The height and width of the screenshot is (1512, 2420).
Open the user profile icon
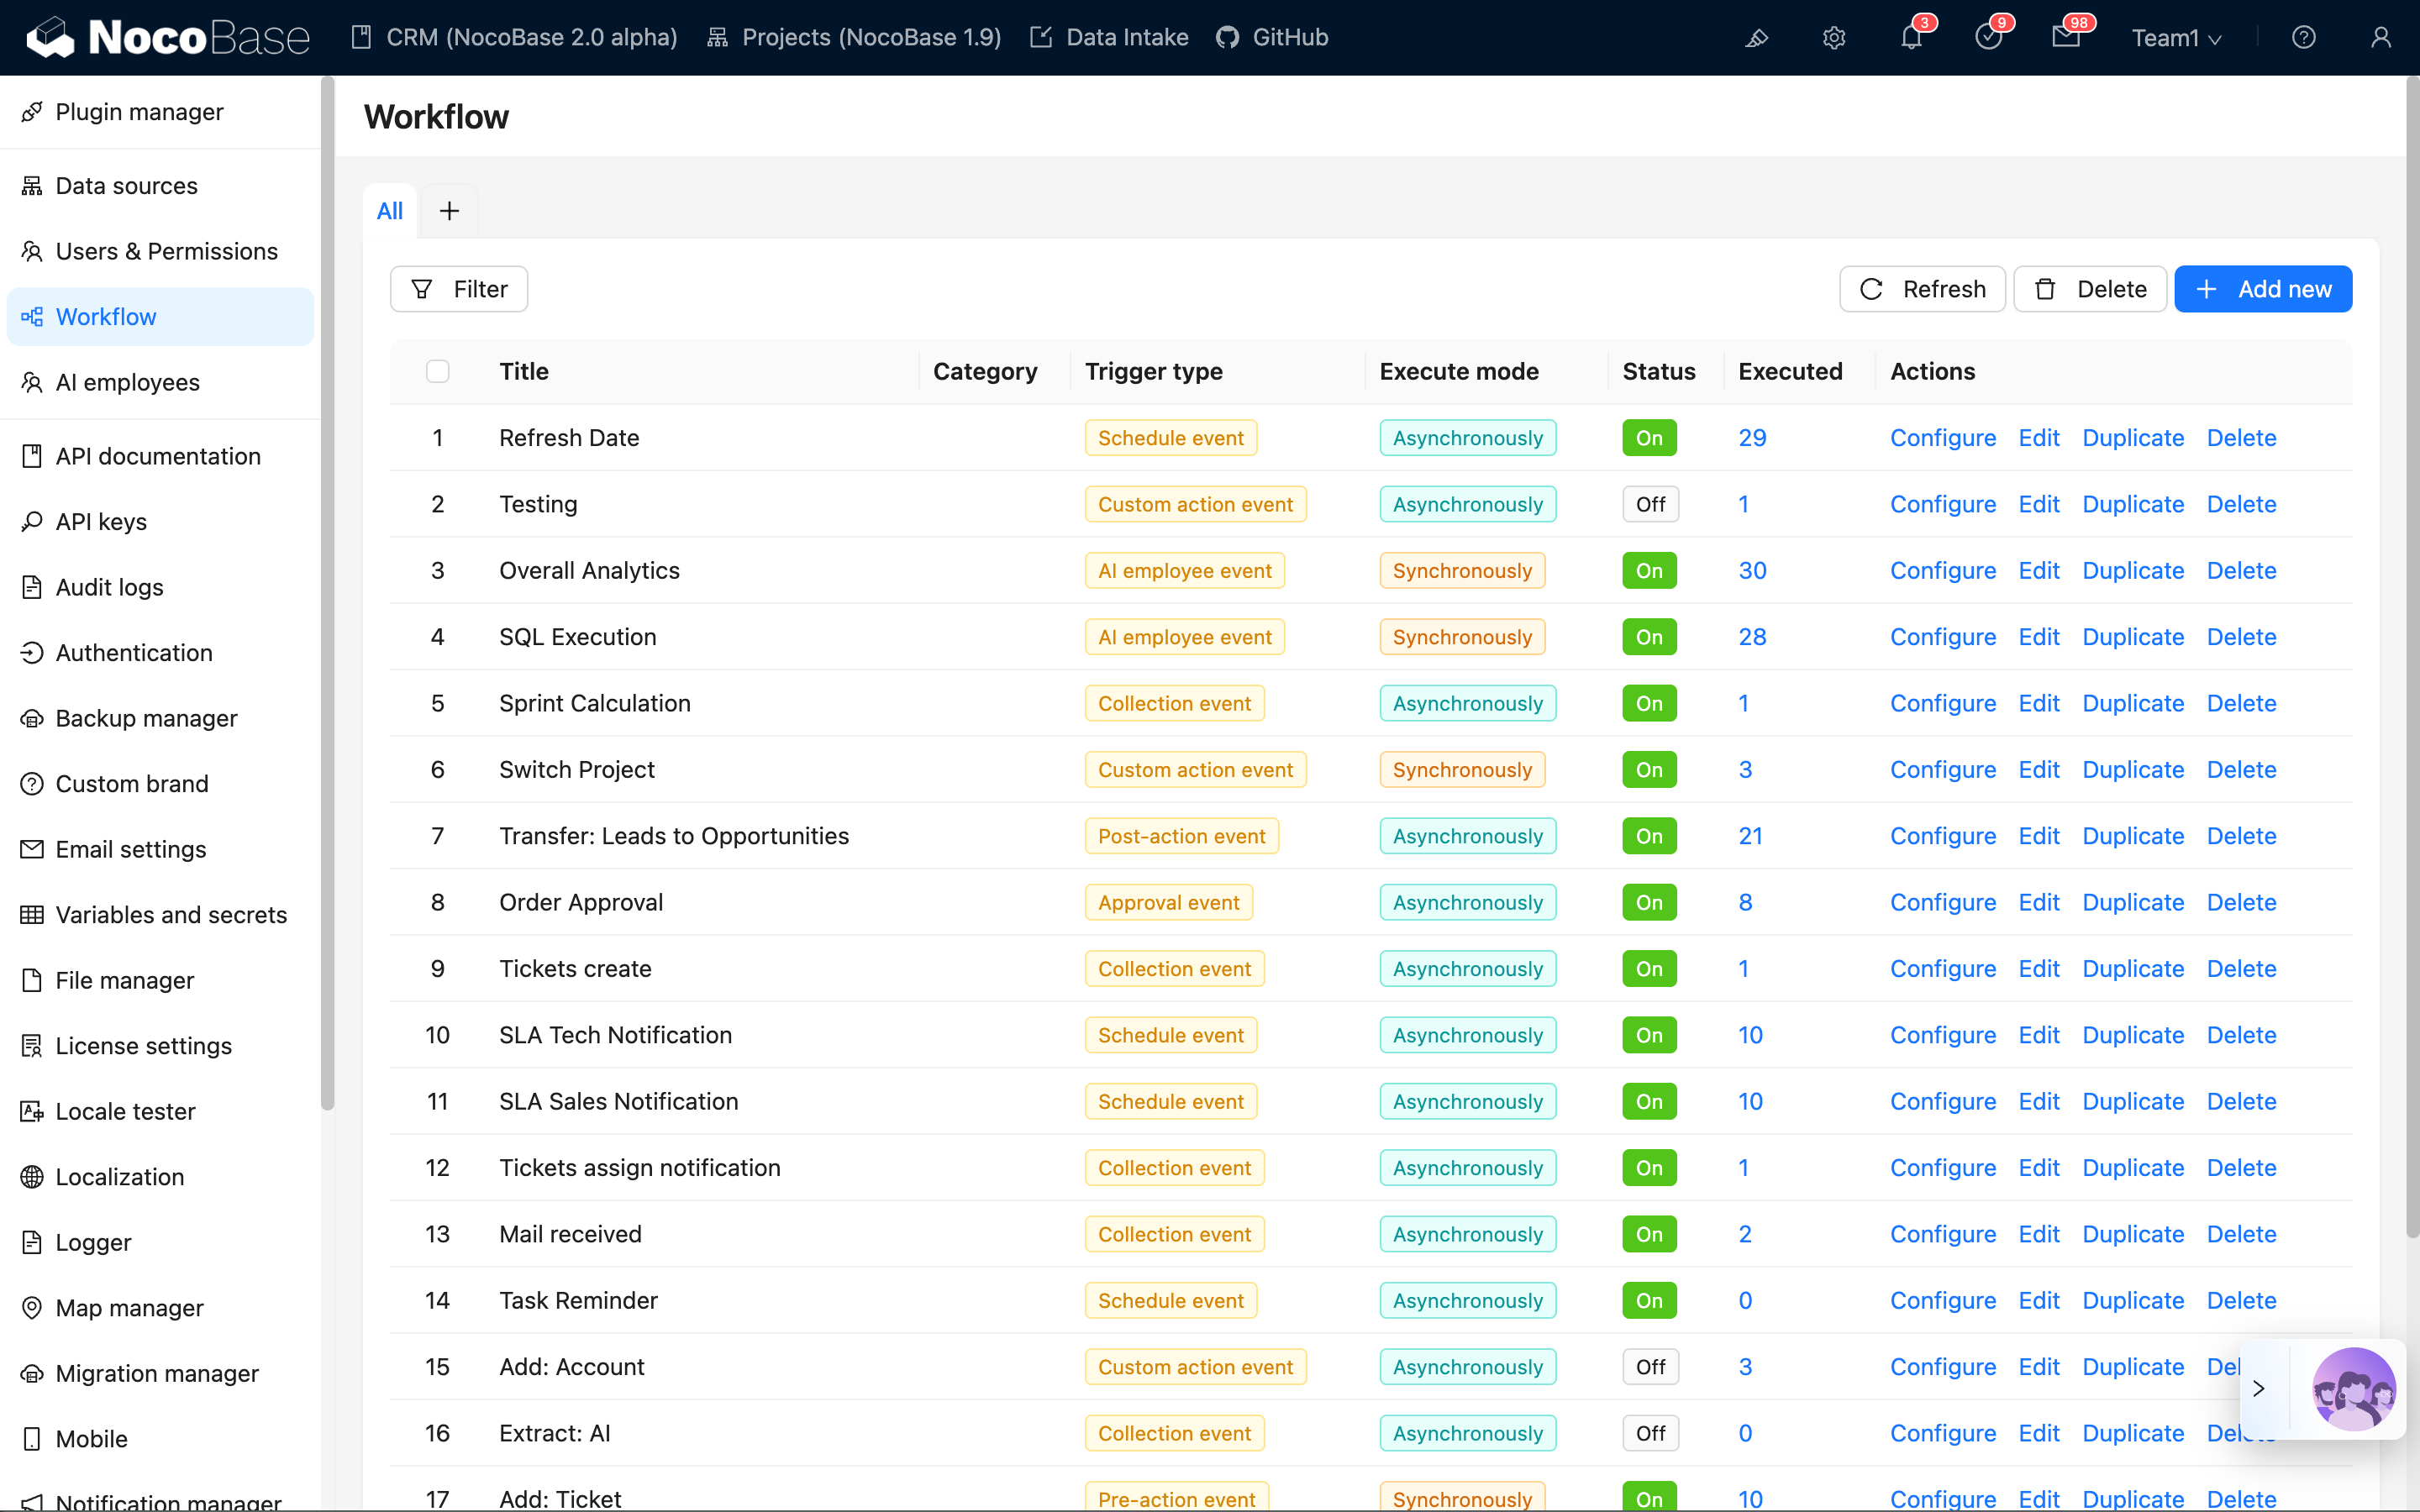[2381, 38]
